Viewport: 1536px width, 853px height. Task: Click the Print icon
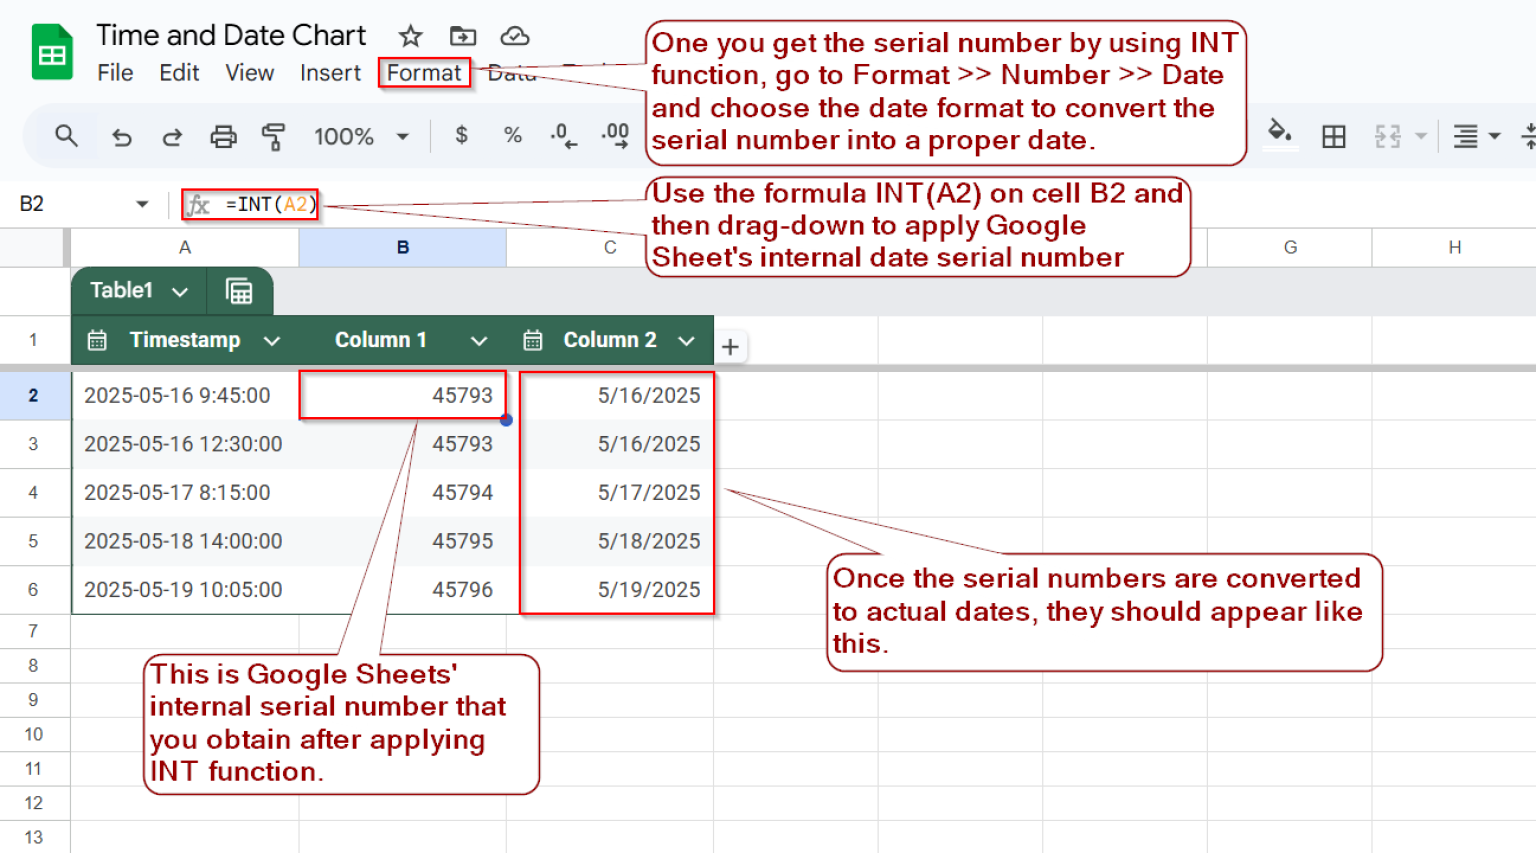click(x=223, y=136)
